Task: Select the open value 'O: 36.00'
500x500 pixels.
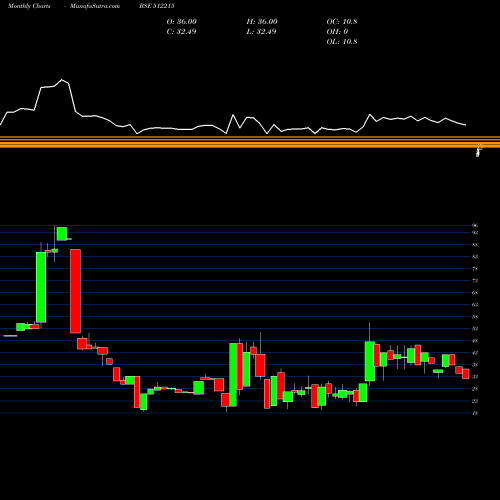Action: (x=182, y=22)
